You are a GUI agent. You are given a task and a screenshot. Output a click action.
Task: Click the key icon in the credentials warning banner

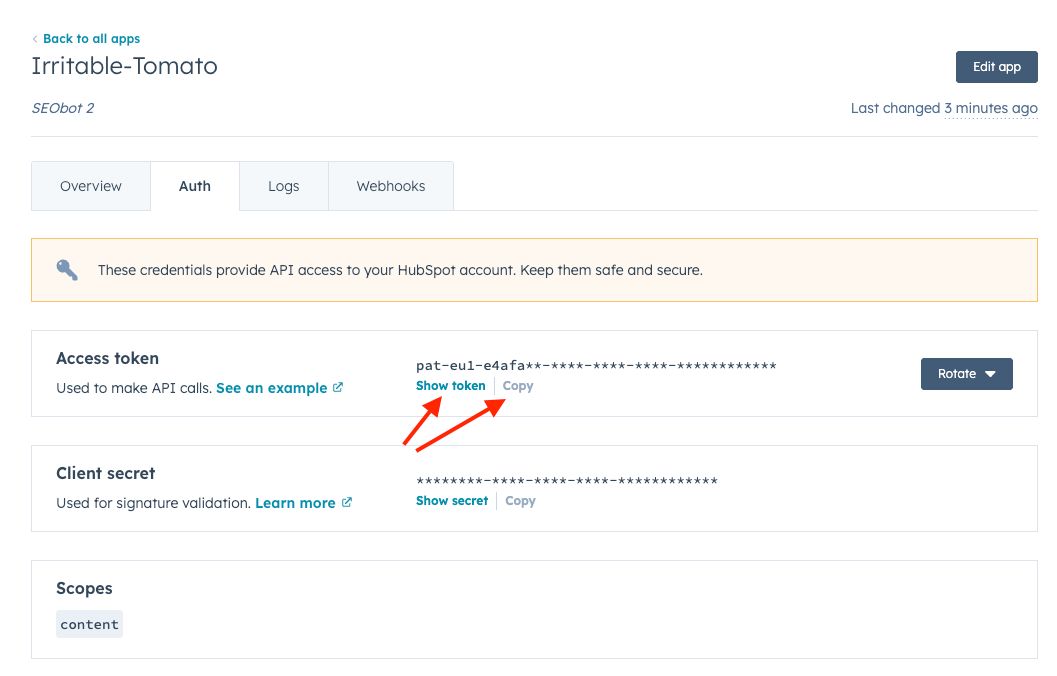click(67, 270)
